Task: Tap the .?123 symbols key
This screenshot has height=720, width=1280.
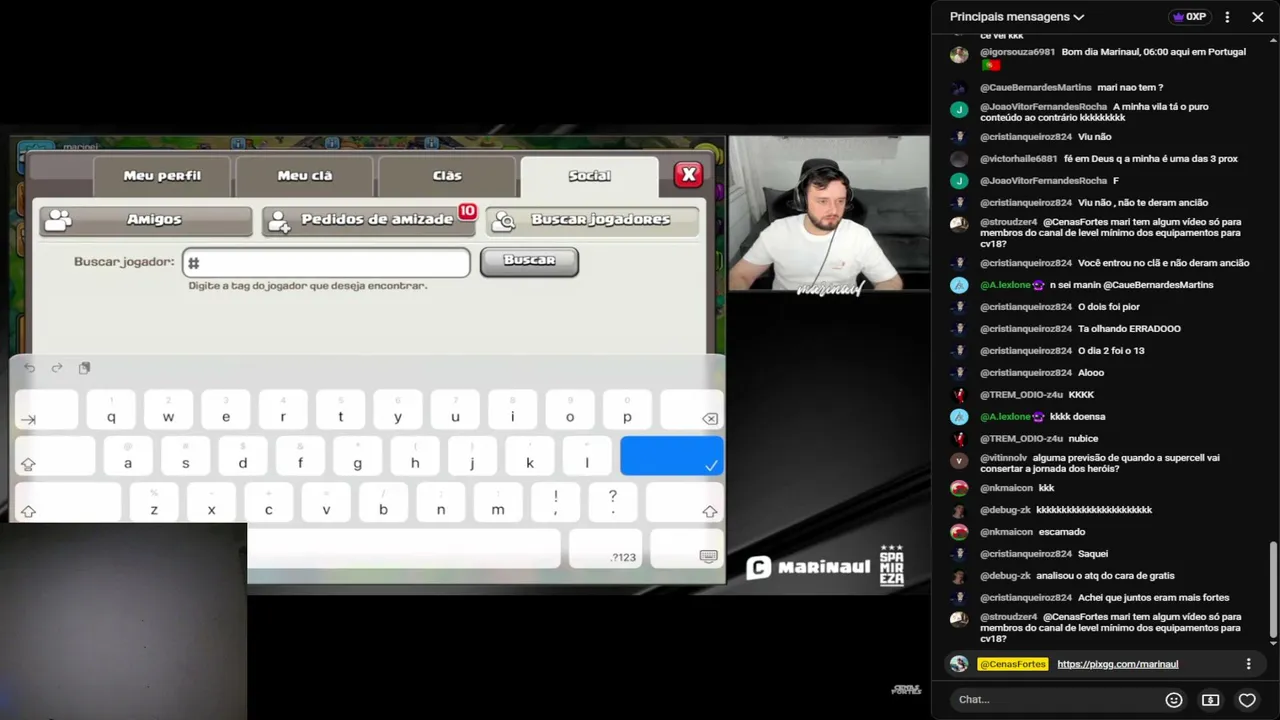Action: click(606, 549)
